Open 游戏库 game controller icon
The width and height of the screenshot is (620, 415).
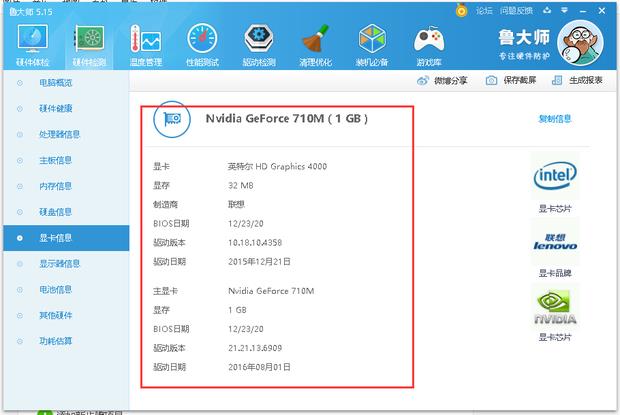coord(430,42)
